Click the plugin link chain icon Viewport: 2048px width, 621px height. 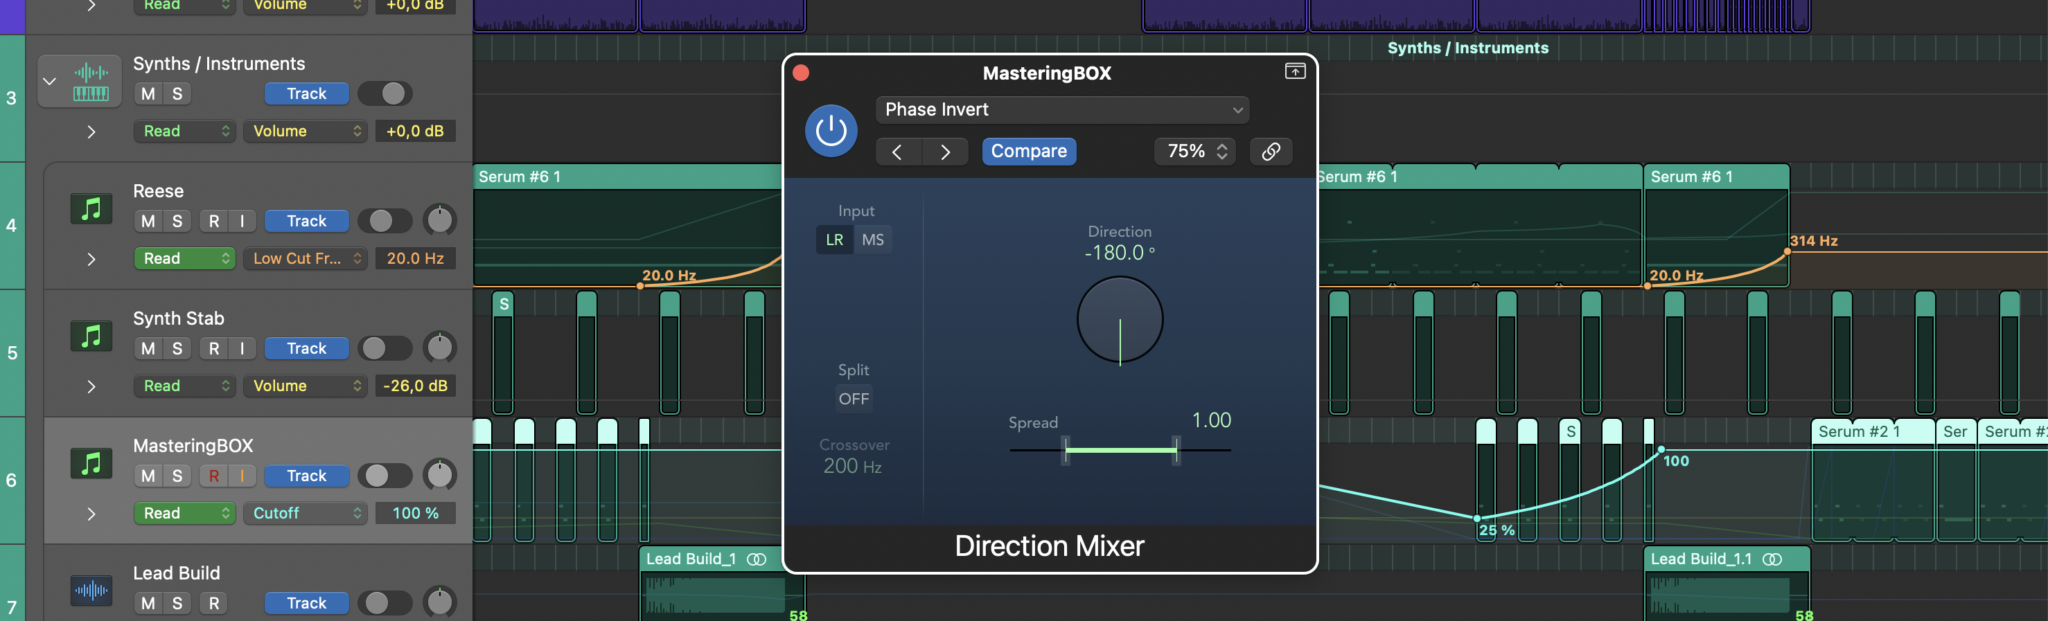click(1271, 151)
